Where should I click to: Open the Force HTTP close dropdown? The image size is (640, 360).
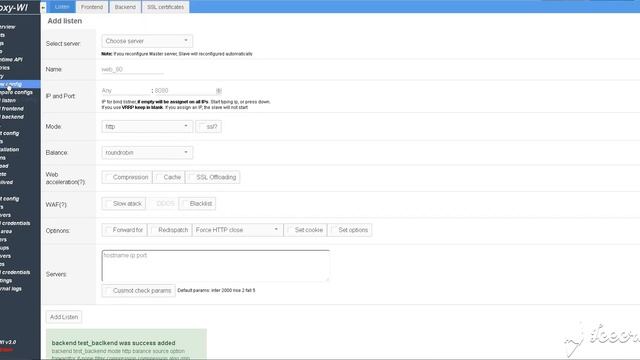[x=237, y=230]
